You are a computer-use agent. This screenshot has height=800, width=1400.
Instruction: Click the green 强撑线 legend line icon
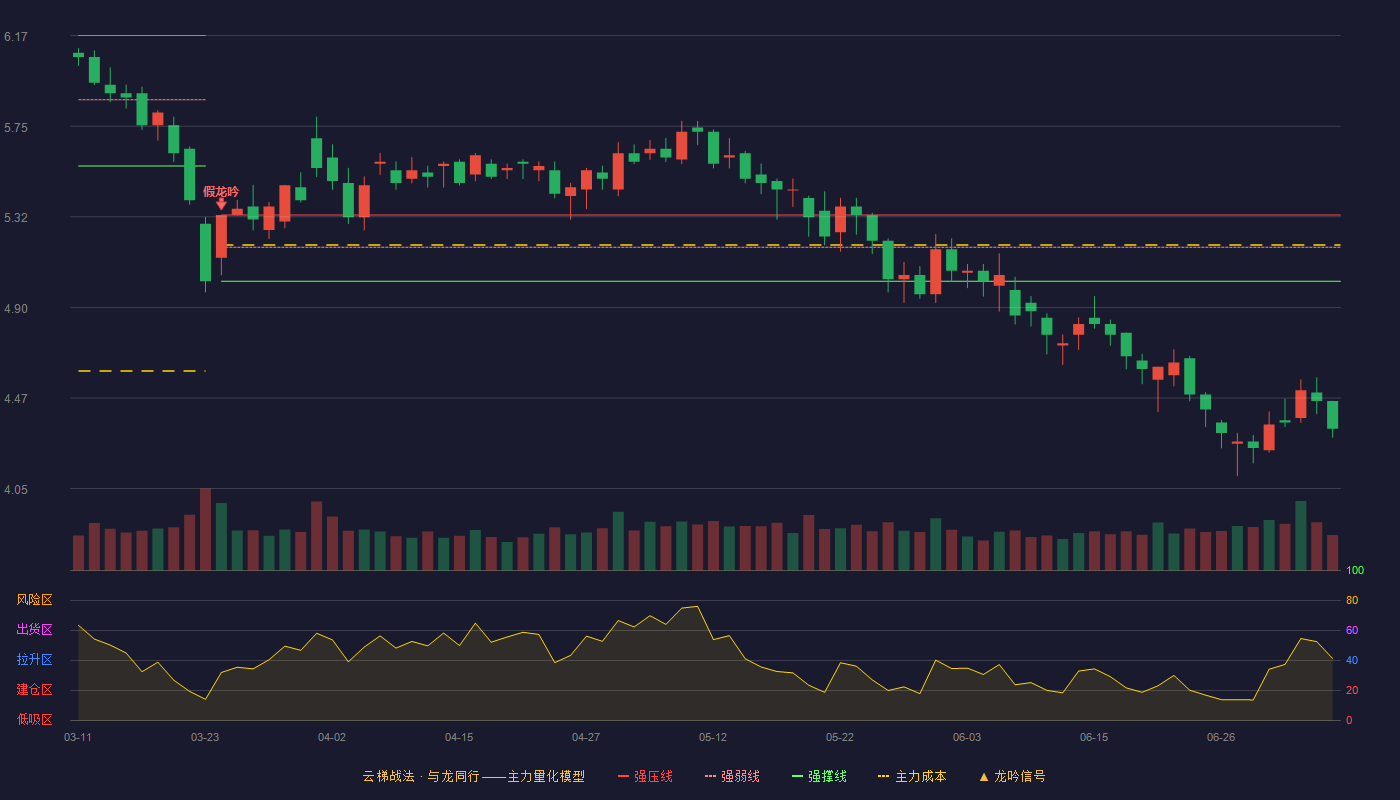click(798, 776)
